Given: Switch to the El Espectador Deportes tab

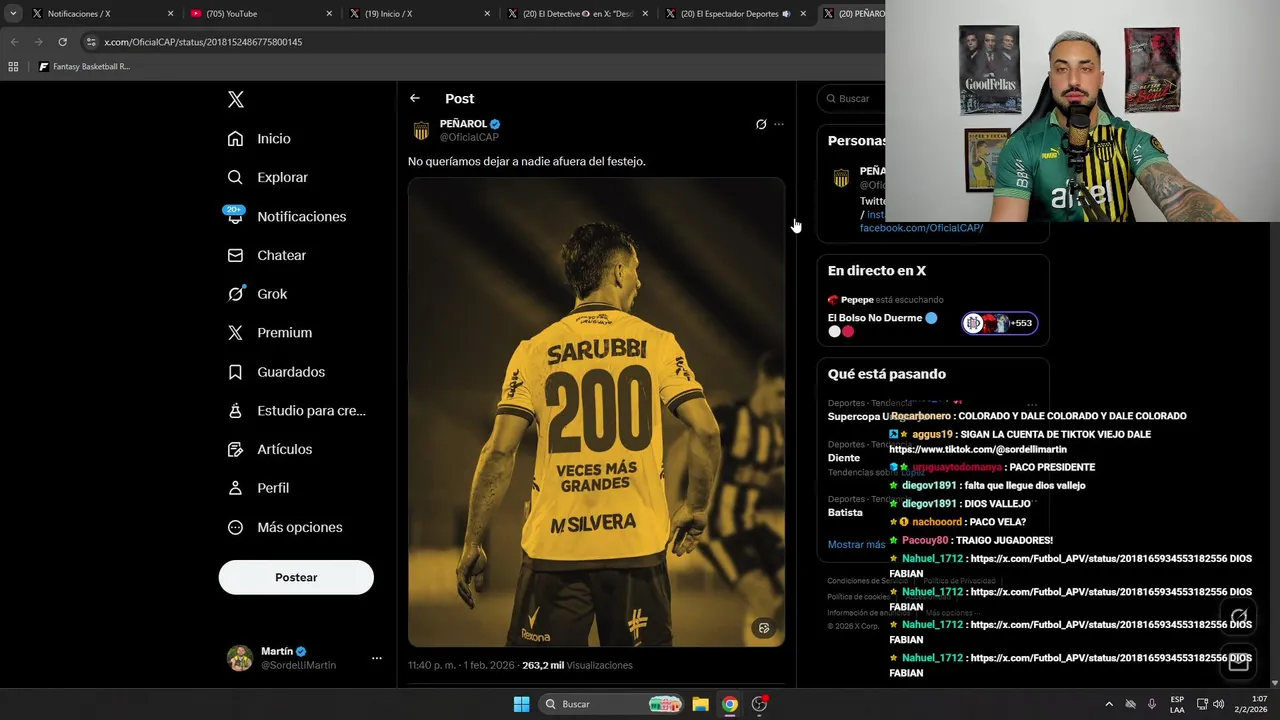Looking at the screenshot, I should pyautogui.click(x=736, y=14).
